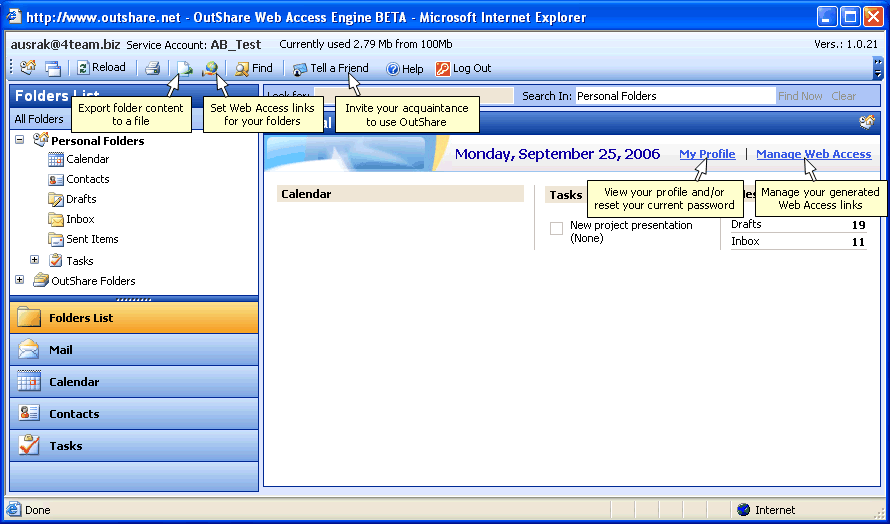
Task: Click the All Folders label
Action: coord(39,119)
